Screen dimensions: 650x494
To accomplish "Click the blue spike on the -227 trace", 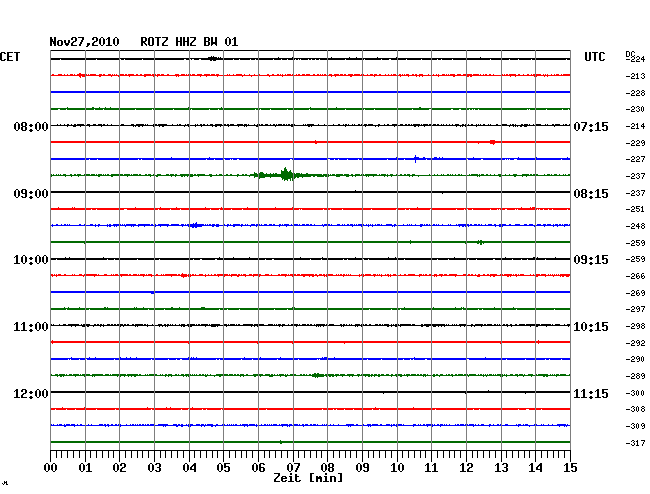I will 416,159.
